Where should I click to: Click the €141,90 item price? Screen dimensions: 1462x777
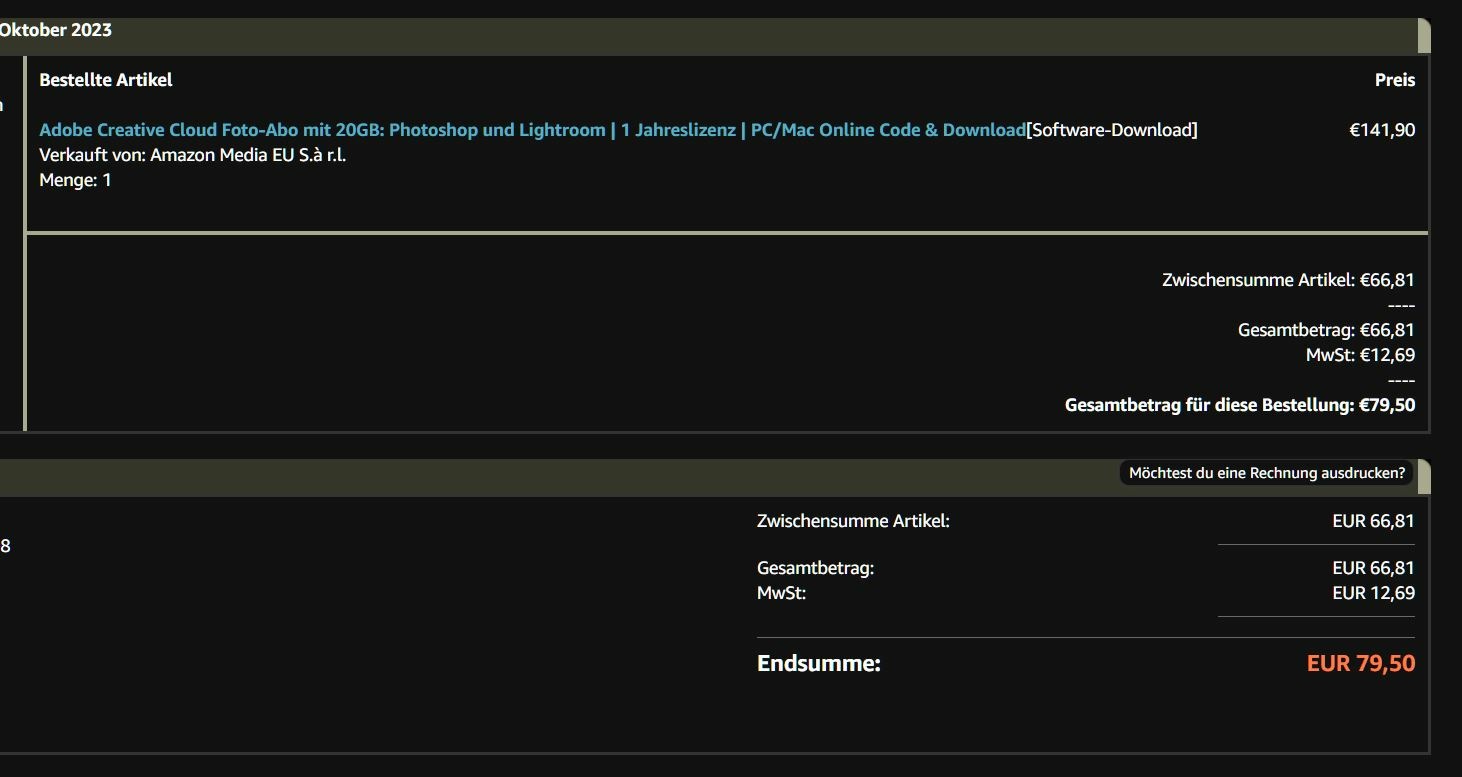pyautogui.click(x=1382, y=130)
